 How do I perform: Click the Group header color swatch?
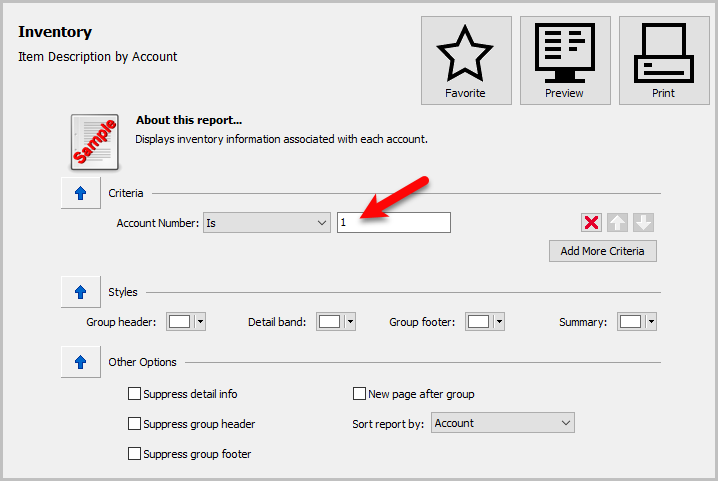[180, 322]
